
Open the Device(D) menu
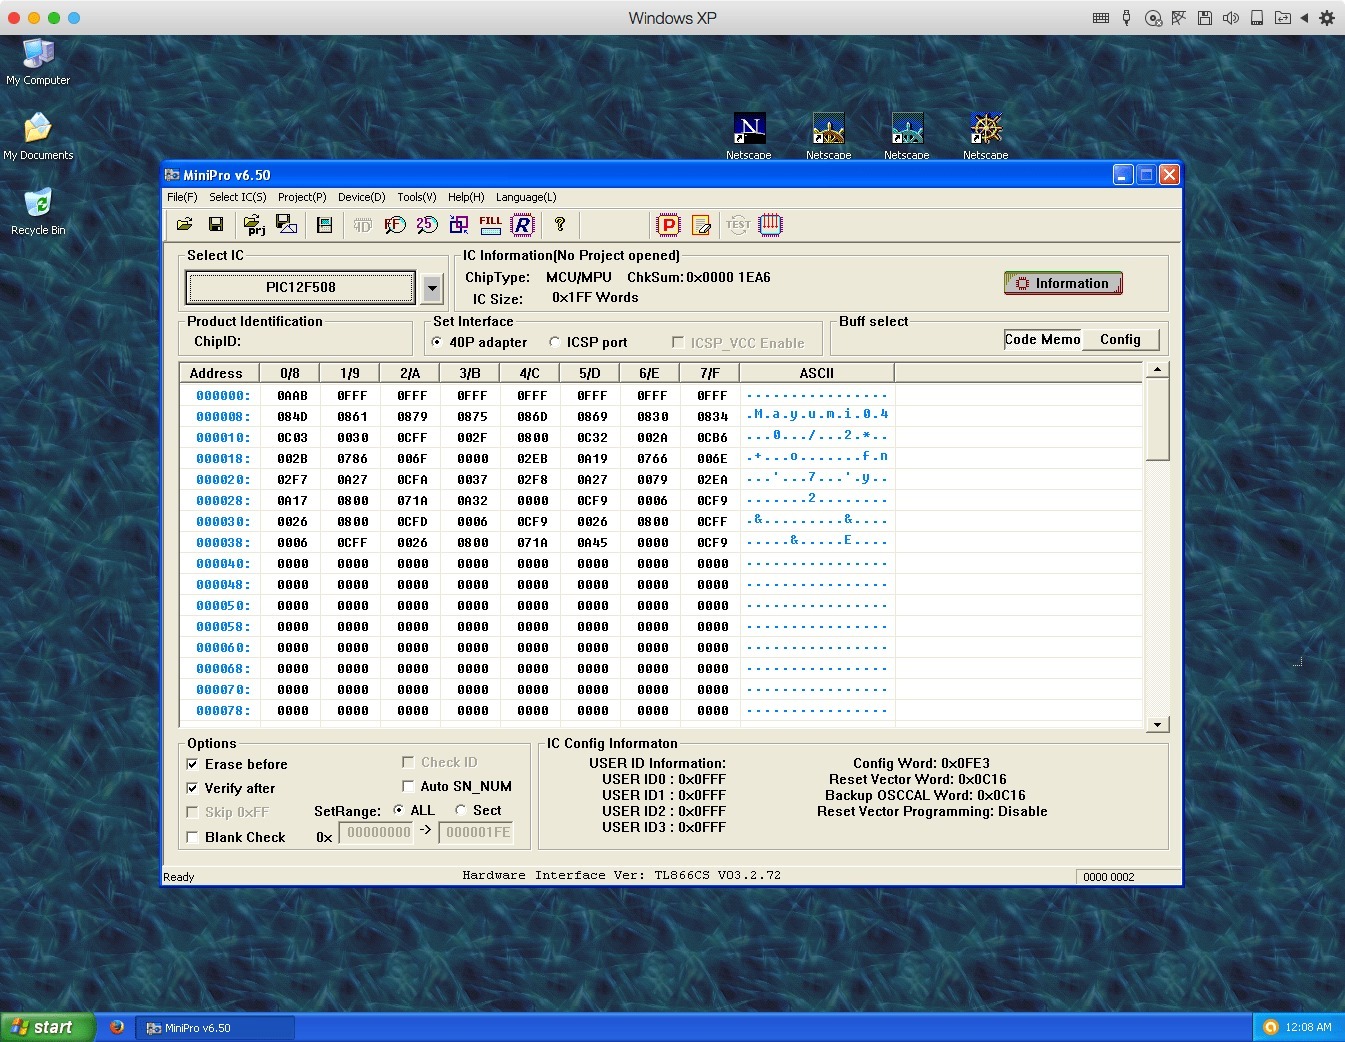pyautogui.click(x=361, y=197)
